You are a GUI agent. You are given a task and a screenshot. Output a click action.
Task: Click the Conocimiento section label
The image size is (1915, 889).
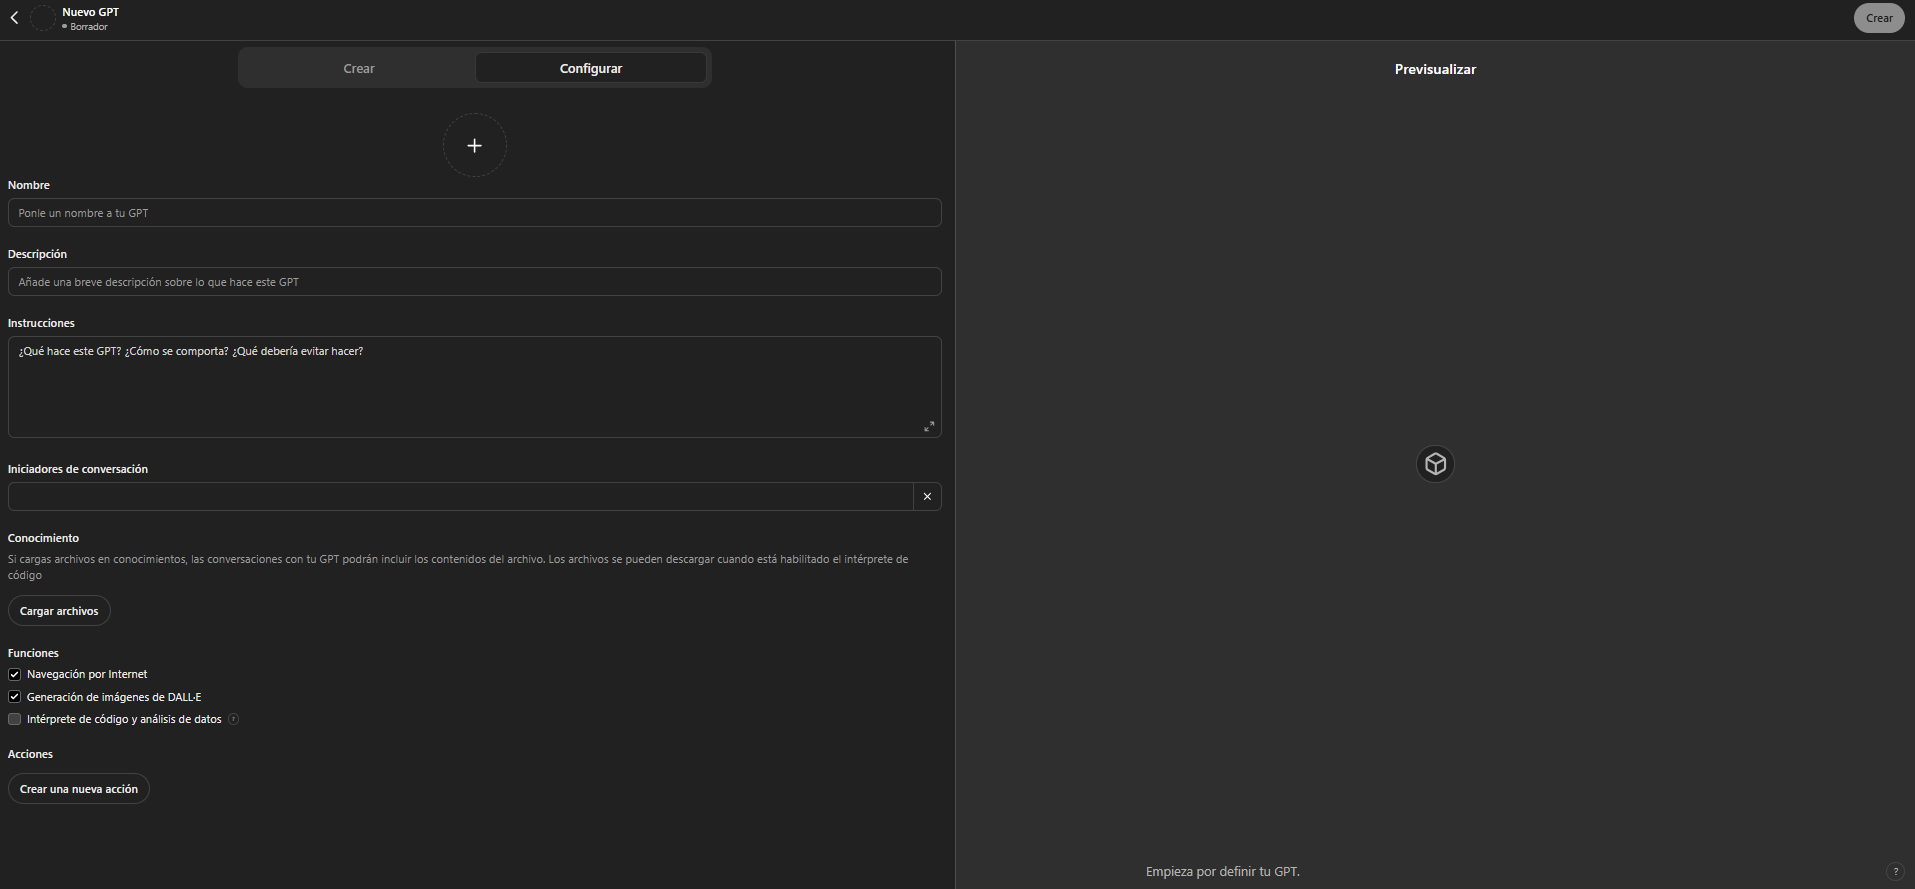coord(44,538)
